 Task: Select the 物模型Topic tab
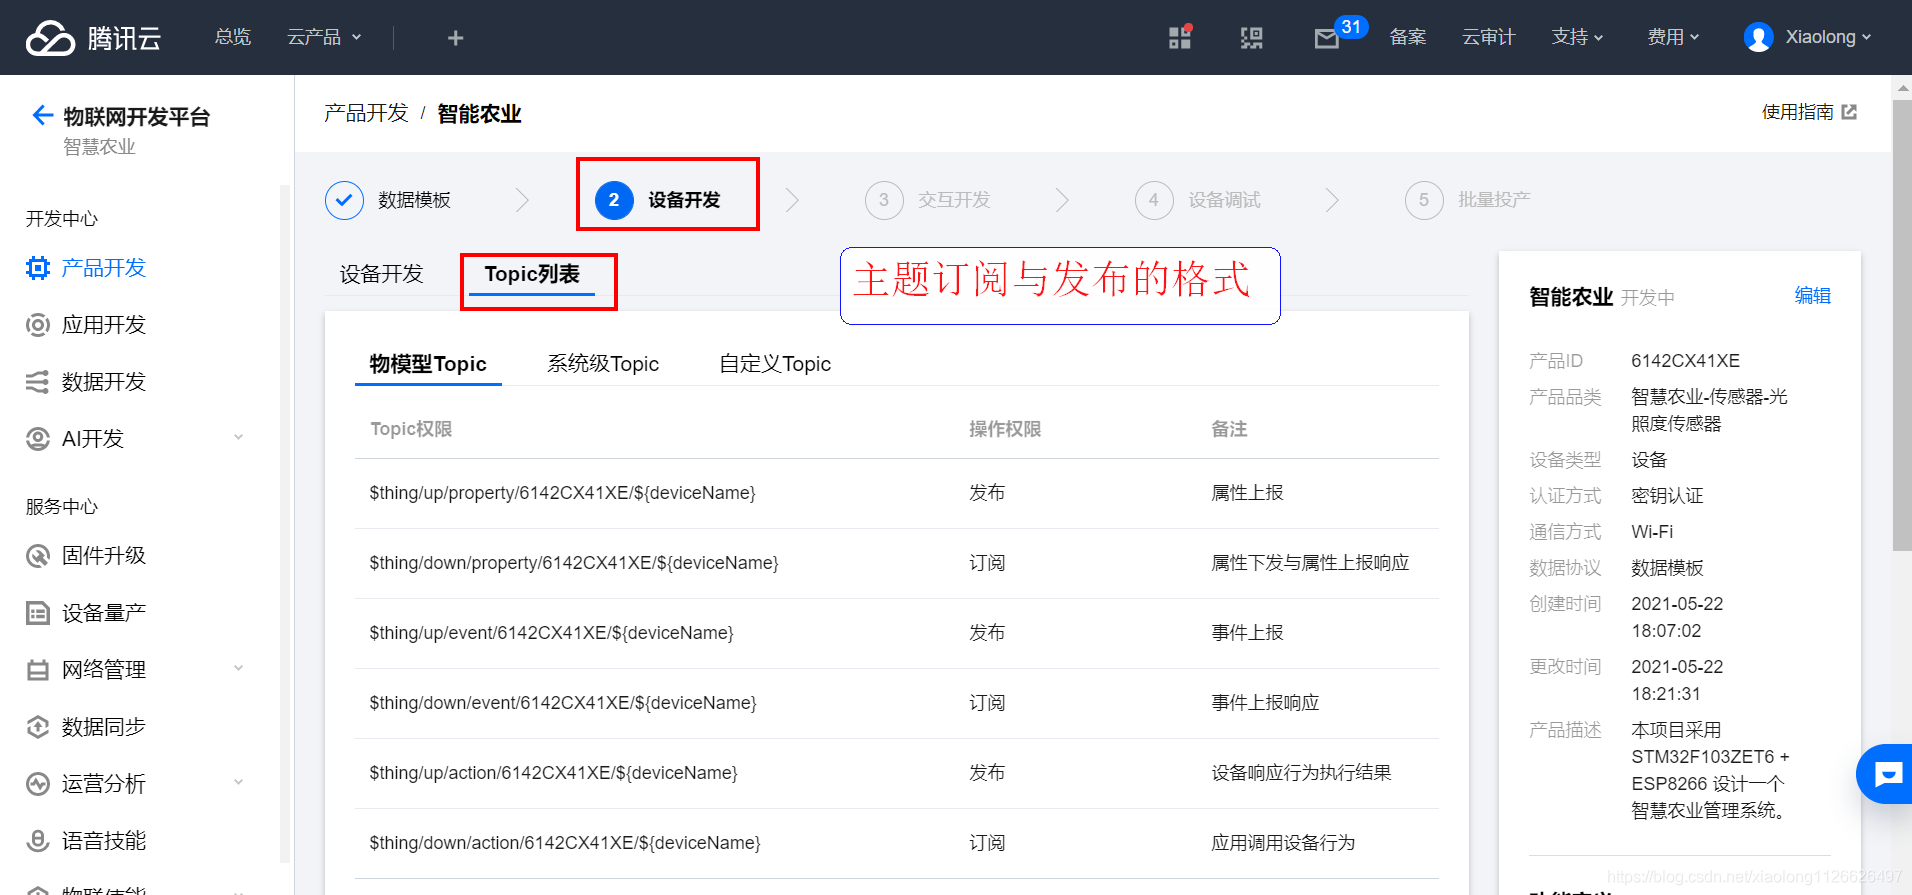(428, 364)
